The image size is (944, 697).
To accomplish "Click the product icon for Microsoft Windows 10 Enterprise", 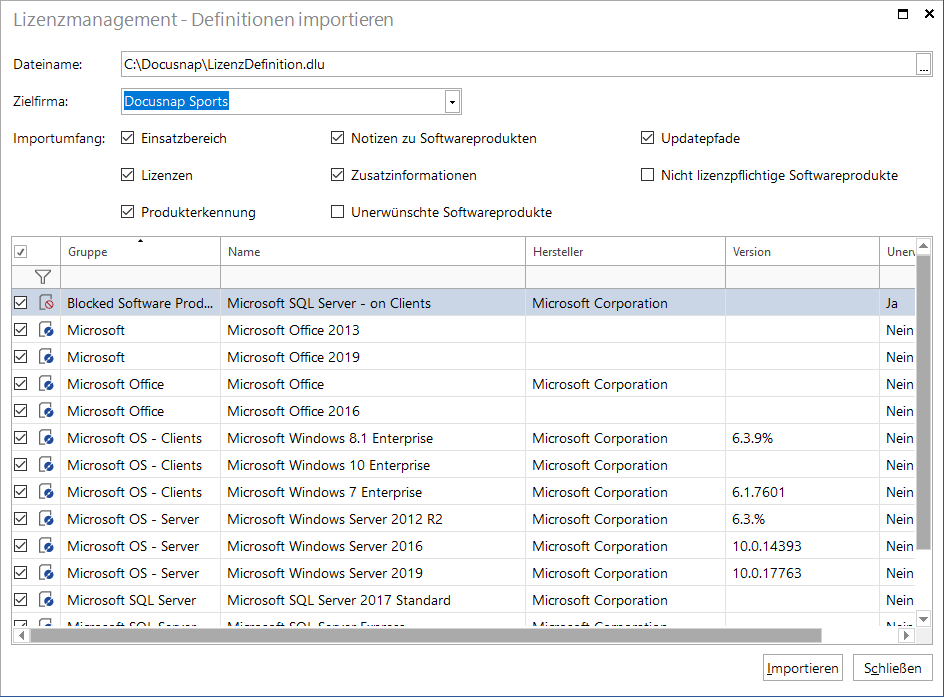I will click(x=46, y=465).
